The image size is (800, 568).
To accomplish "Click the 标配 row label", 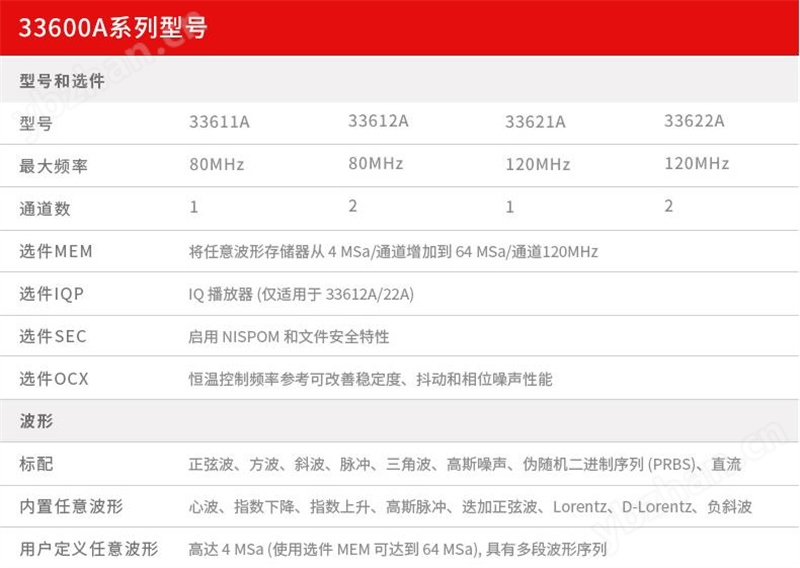I will [36, 463].
